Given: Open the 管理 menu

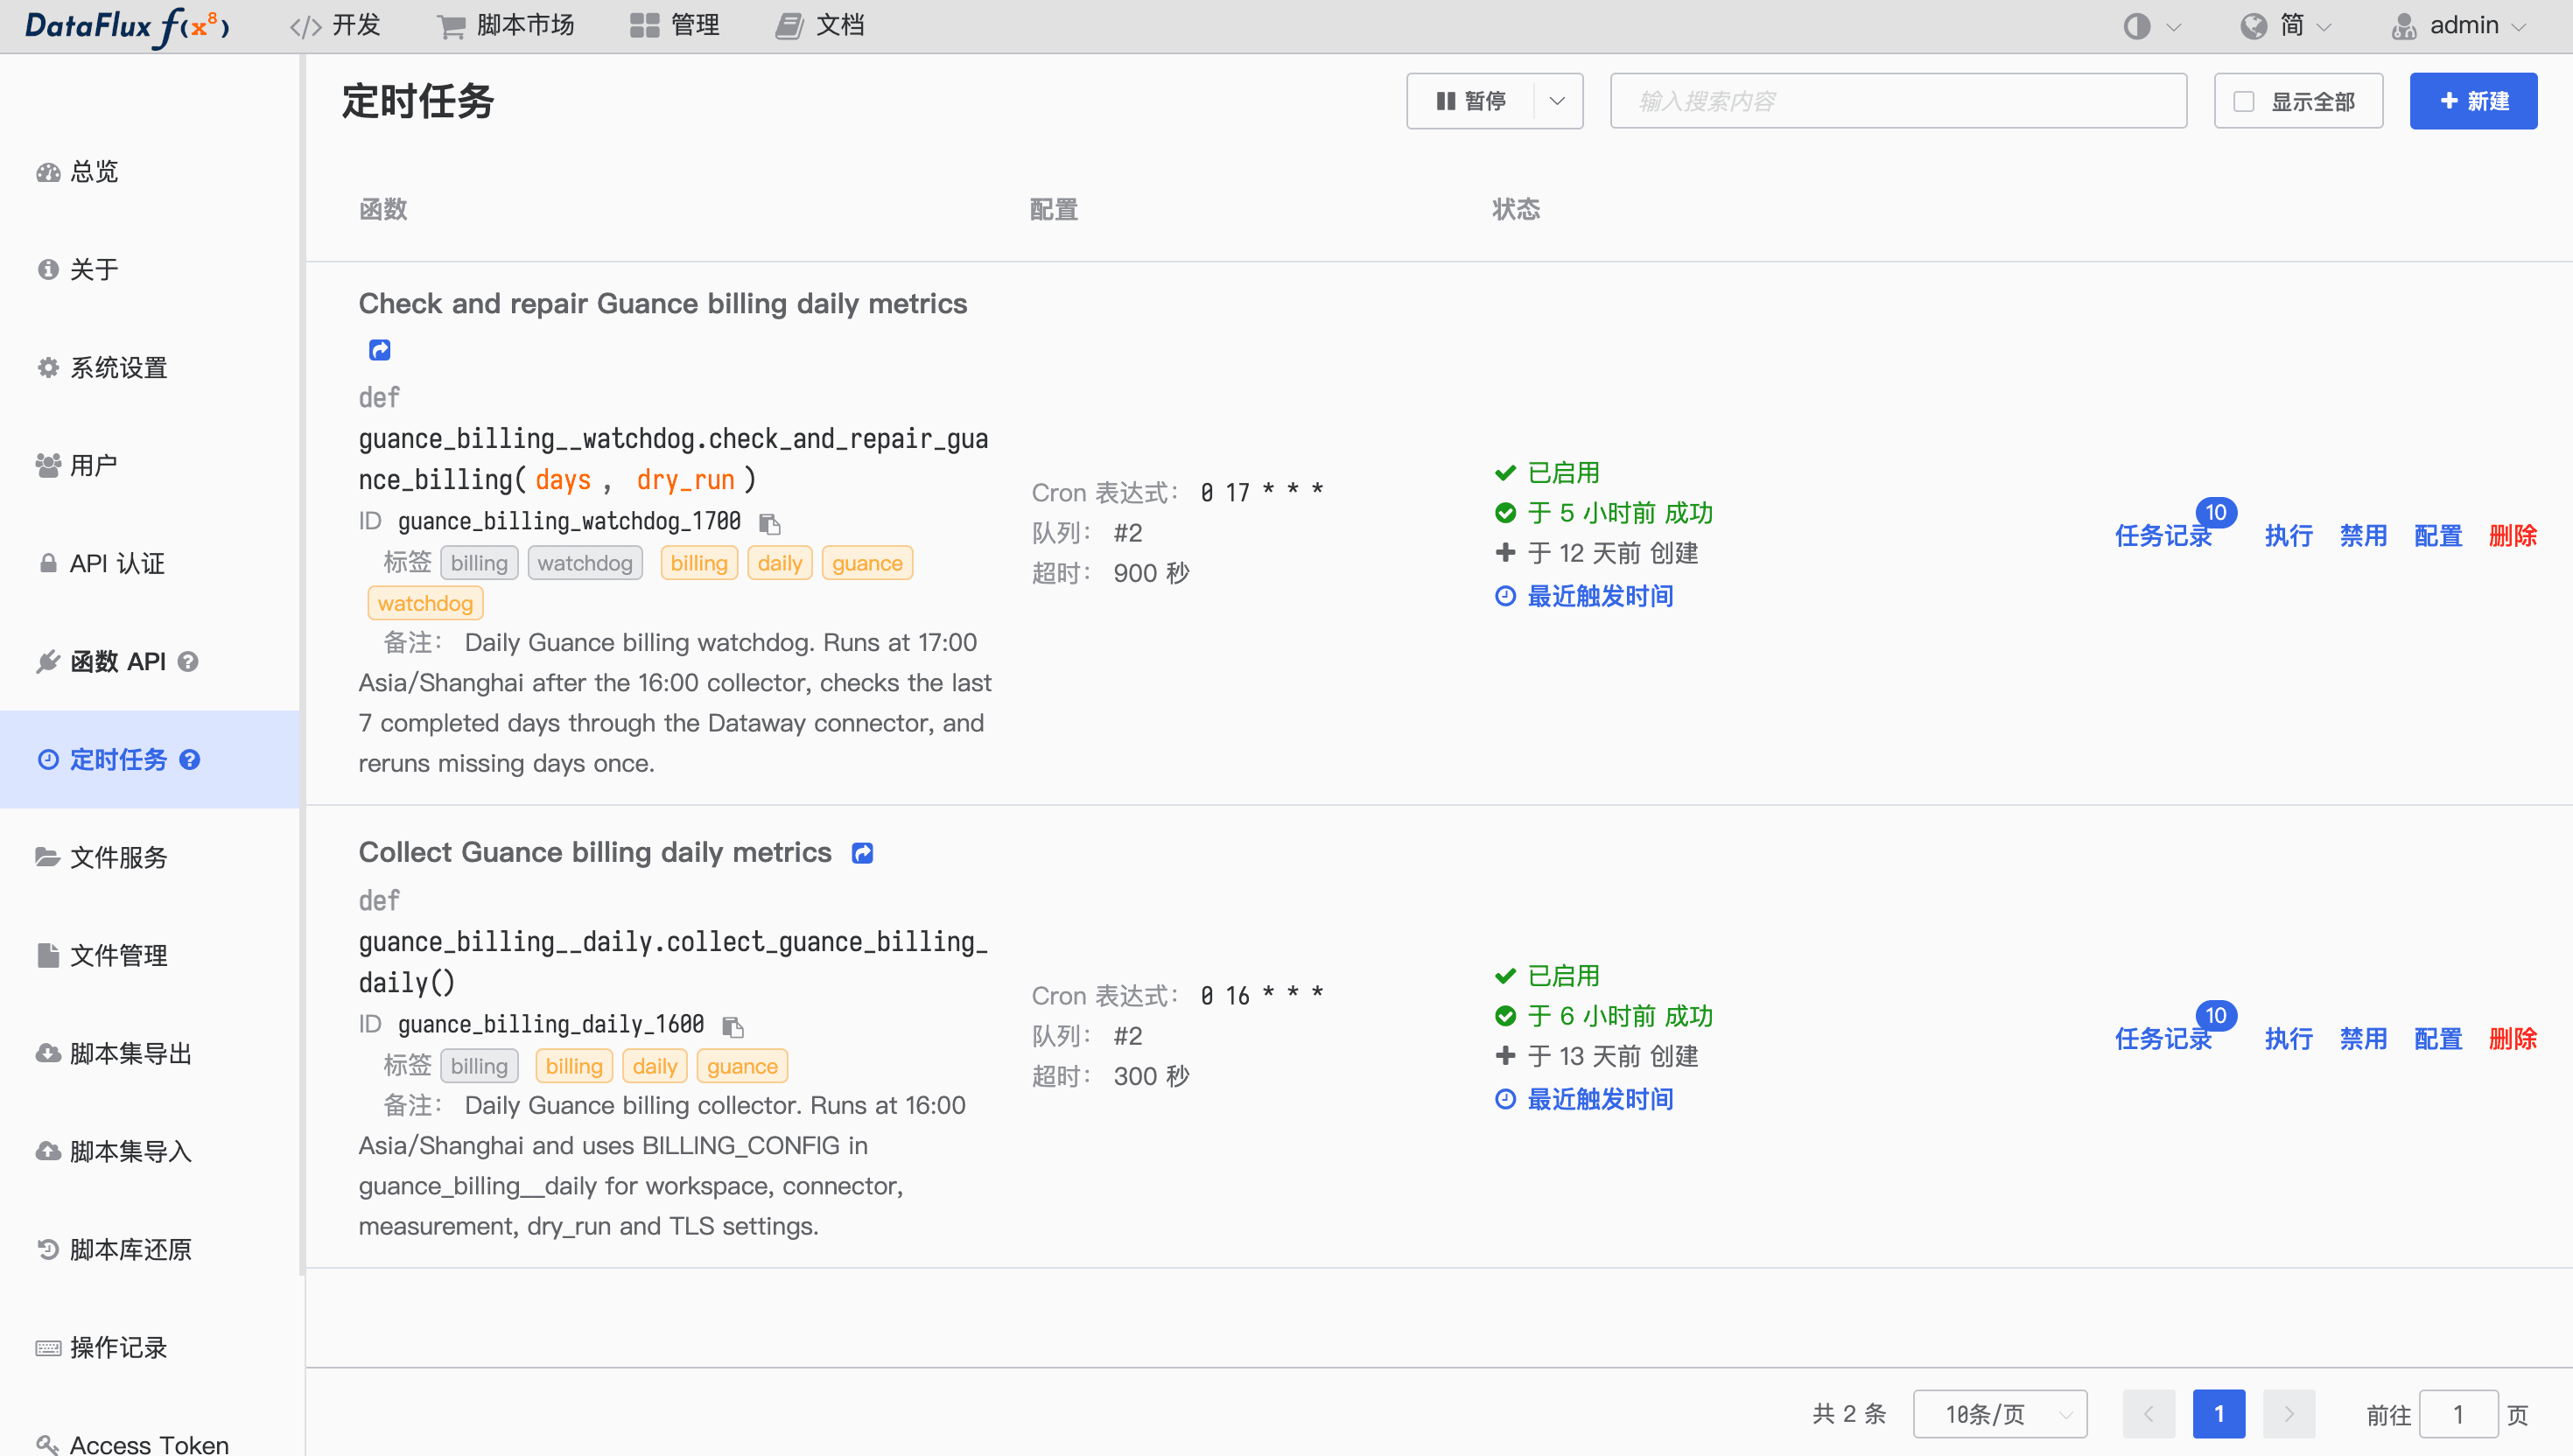Looking at the screenshot, I should 675,26.
